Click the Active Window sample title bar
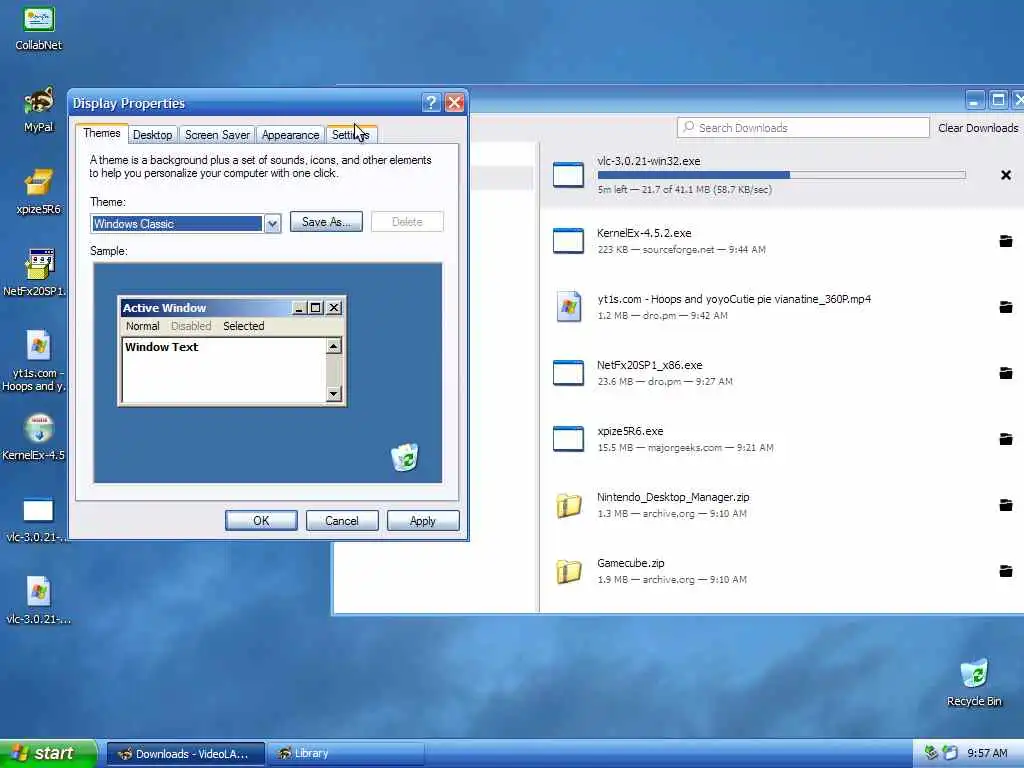Viewport: 1024px width, 768px height. tap(232, 308)
